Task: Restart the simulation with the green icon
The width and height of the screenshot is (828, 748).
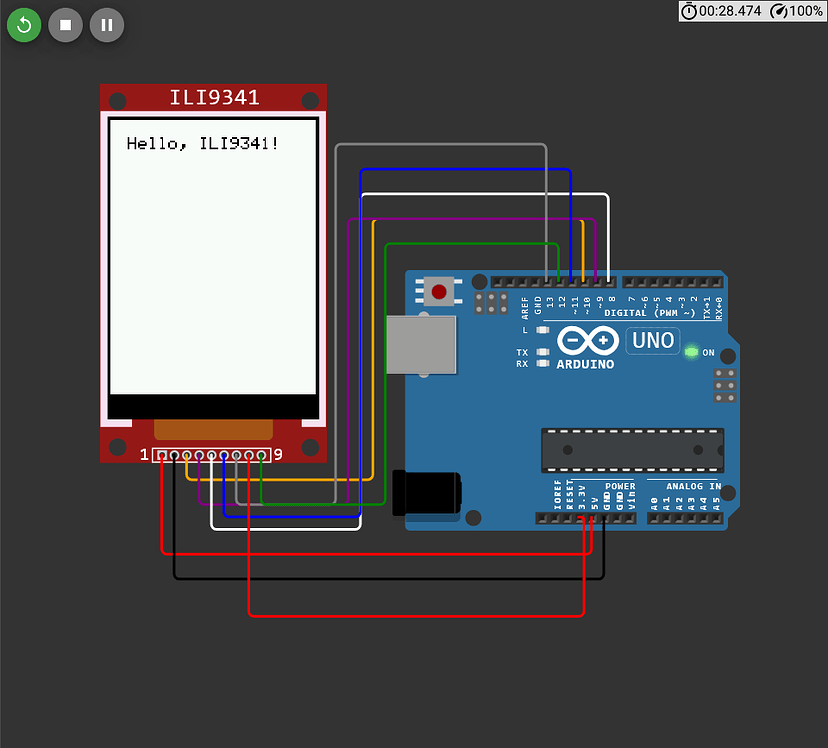Action: pyautogui.click(x=24, y=25)
